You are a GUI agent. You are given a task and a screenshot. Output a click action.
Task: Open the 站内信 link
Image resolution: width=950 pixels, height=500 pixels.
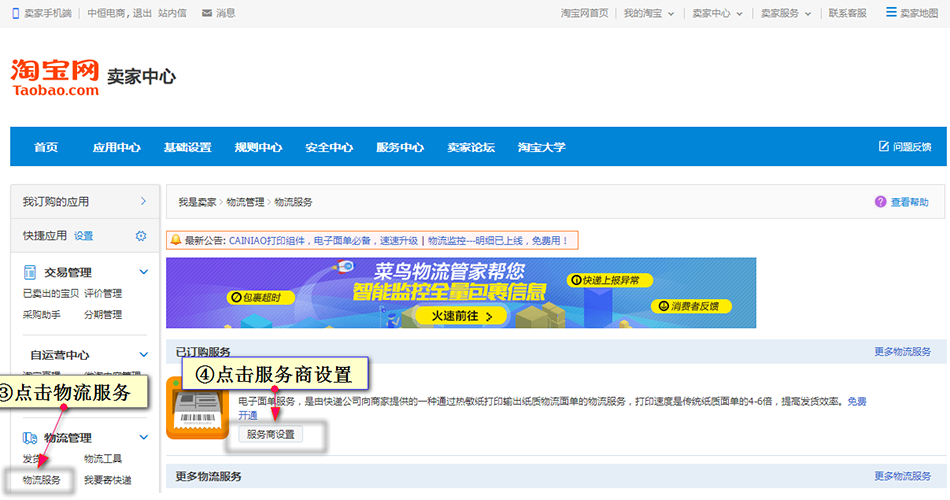click(x=172, y=13)
